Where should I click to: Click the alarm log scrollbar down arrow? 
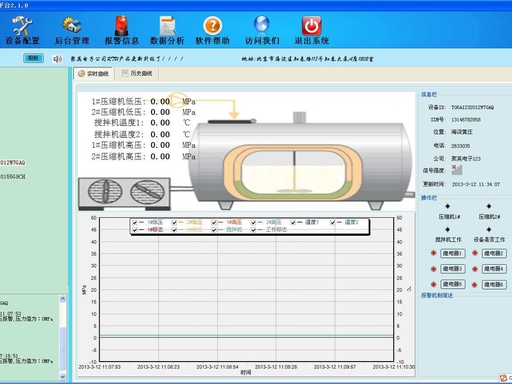63,376
